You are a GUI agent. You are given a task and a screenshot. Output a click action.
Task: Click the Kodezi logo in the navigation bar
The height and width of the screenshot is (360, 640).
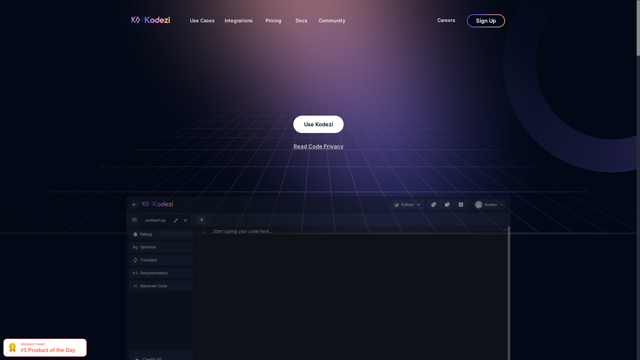(x=151, y=20)
